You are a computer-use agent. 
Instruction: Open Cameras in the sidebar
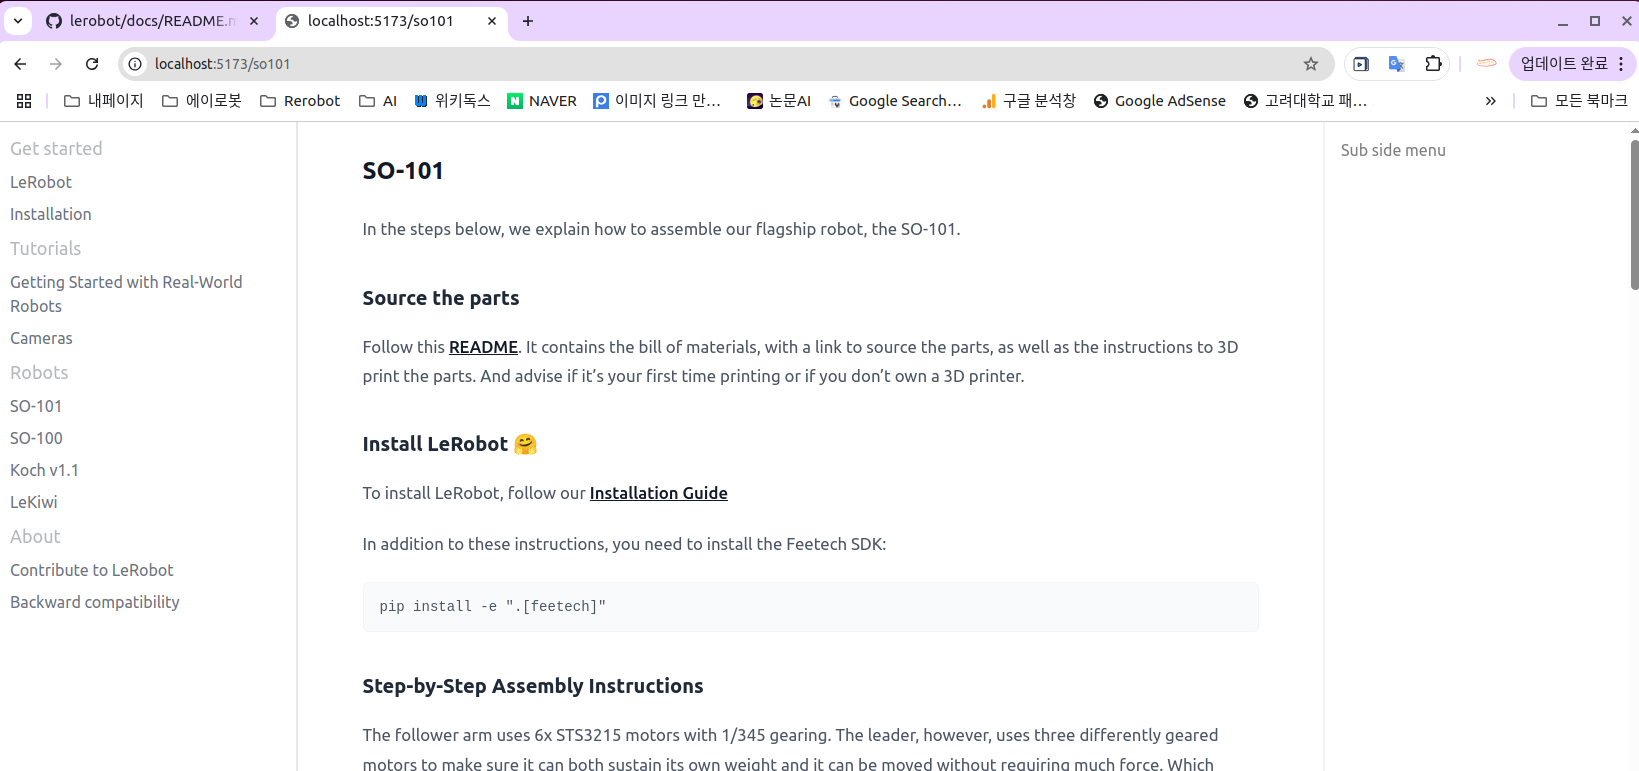point(41,338)
